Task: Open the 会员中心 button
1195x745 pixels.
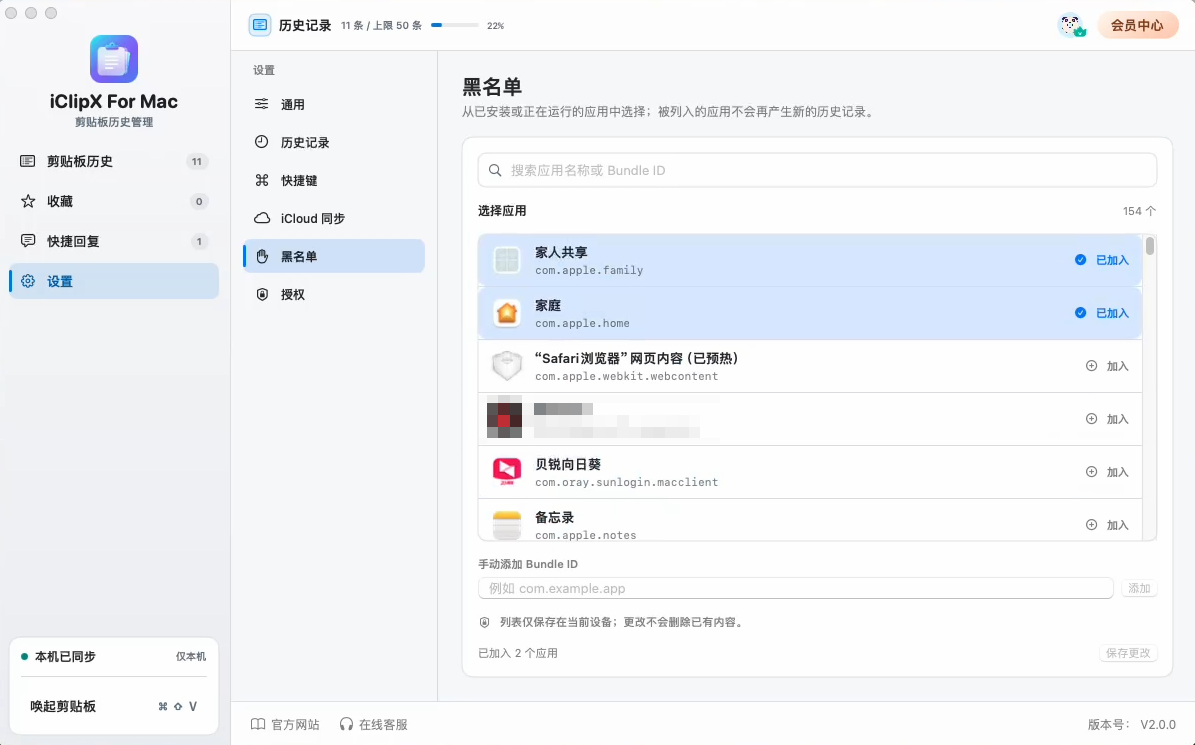Action: (x=1137, y=25)
